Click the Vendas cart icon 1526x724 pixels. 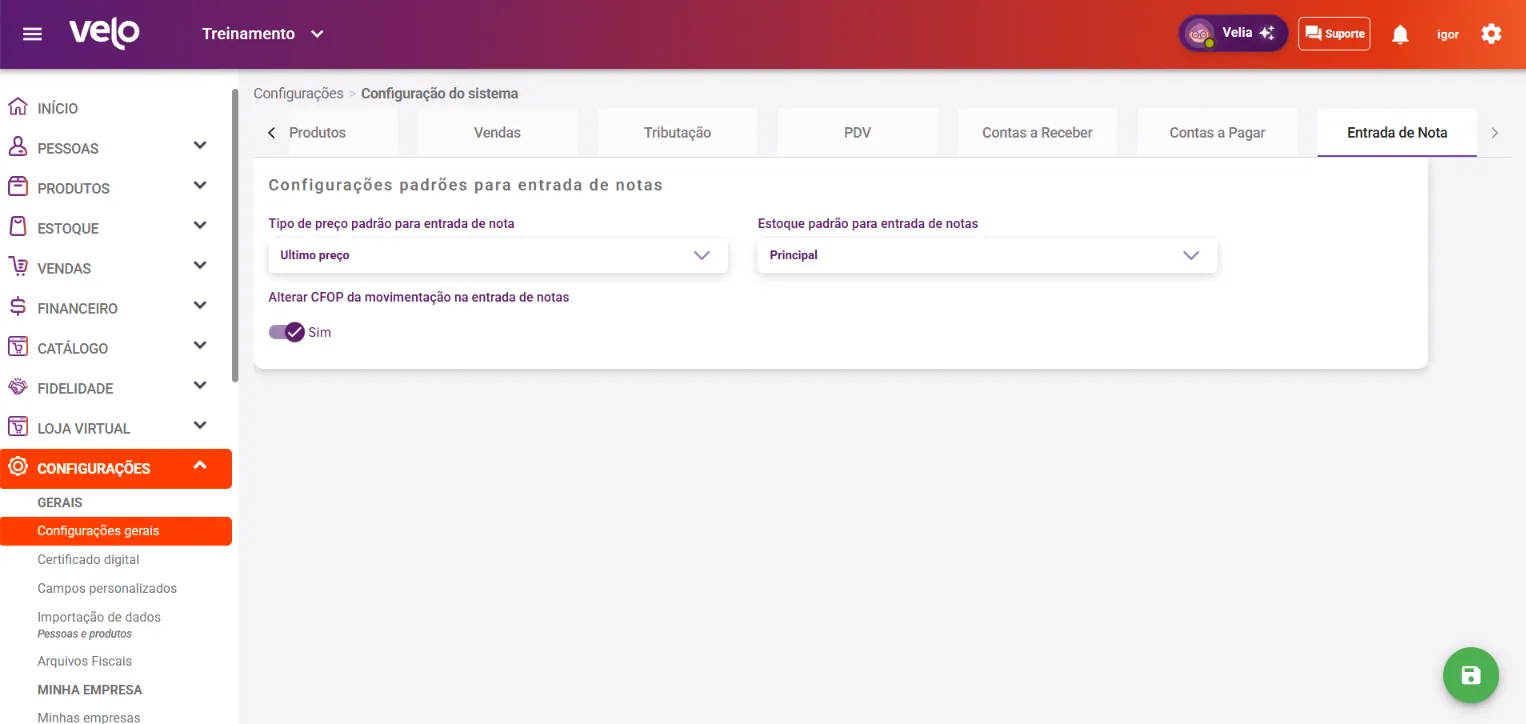(x=17, y=267)
